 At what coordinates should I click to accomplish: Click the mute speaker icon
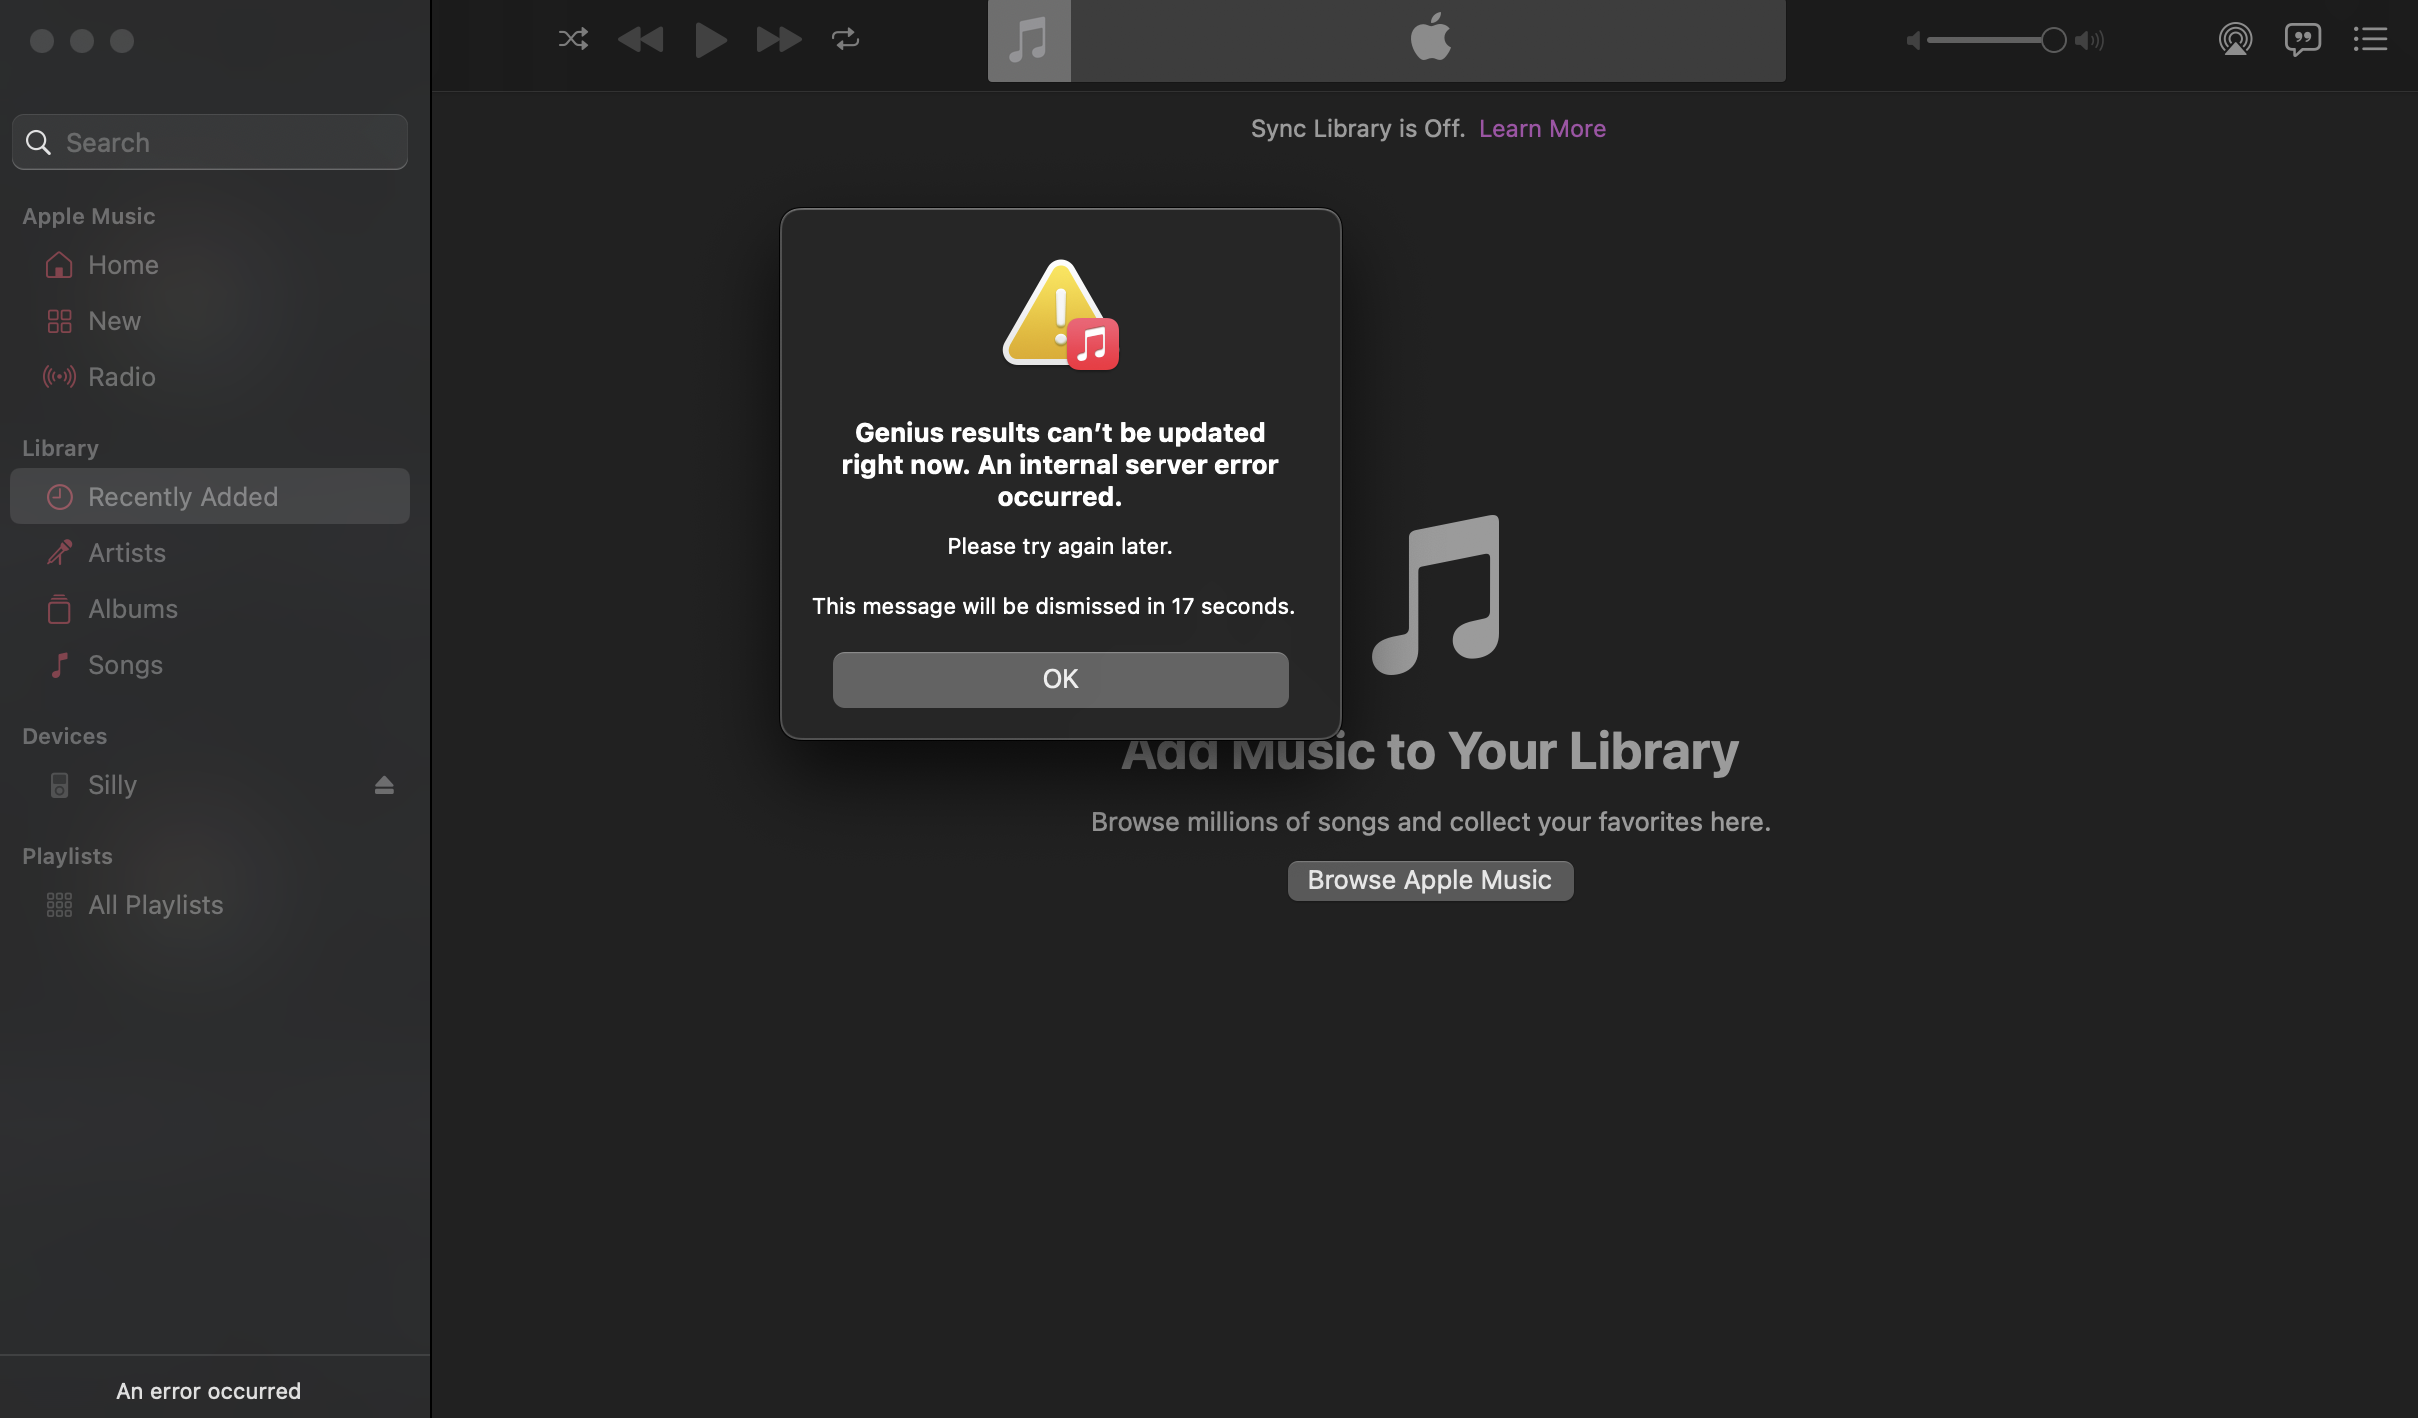pos(1913,41)
